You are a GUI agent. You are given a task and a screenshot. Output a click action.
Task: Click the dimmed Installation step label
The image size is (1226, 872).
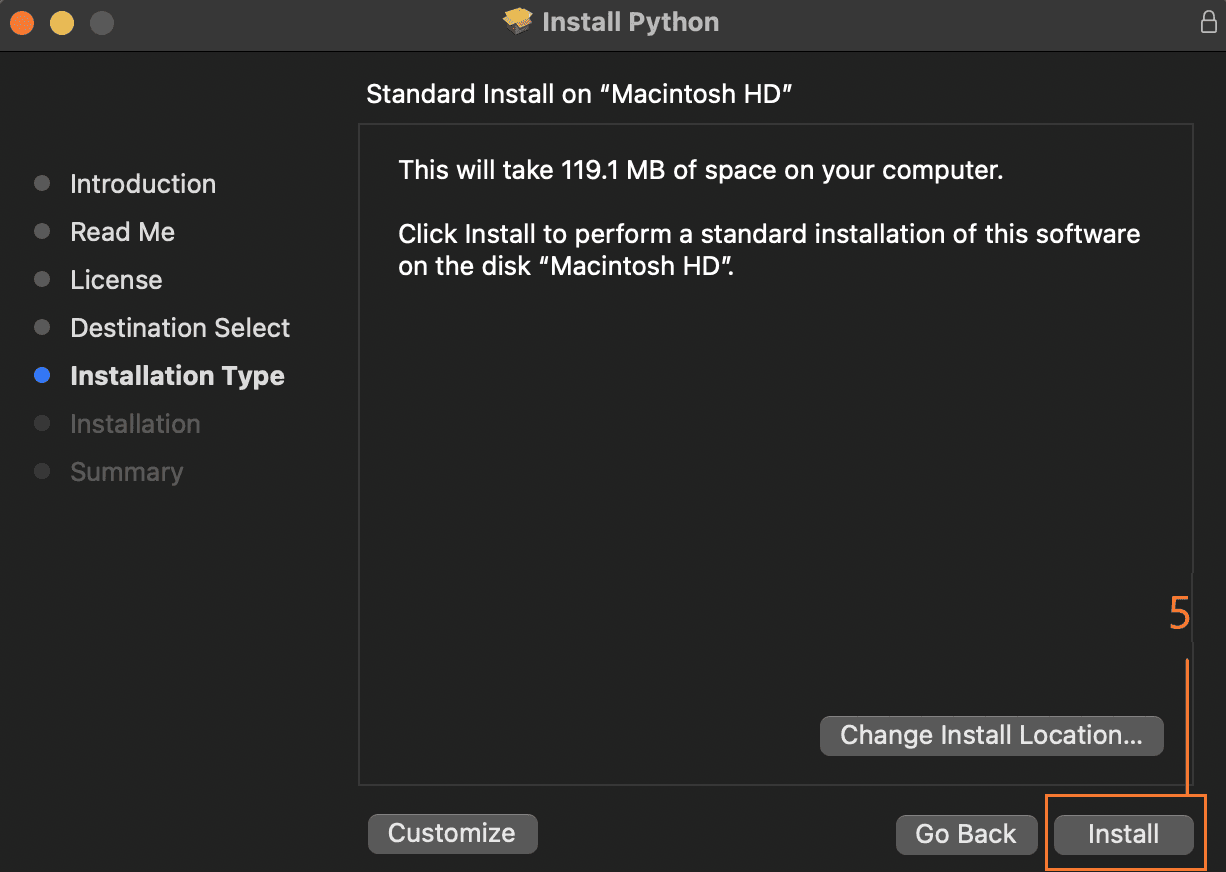(x=135, y=424)
